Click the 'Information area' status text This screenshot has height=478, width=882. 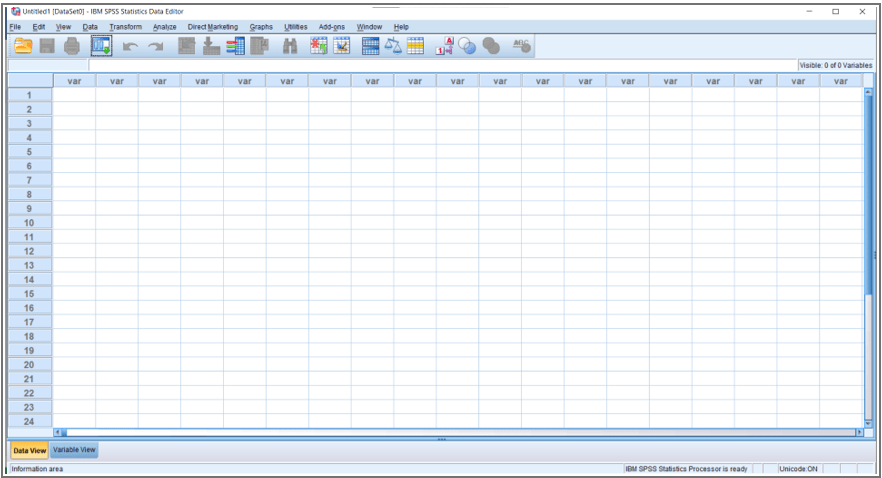37,469
